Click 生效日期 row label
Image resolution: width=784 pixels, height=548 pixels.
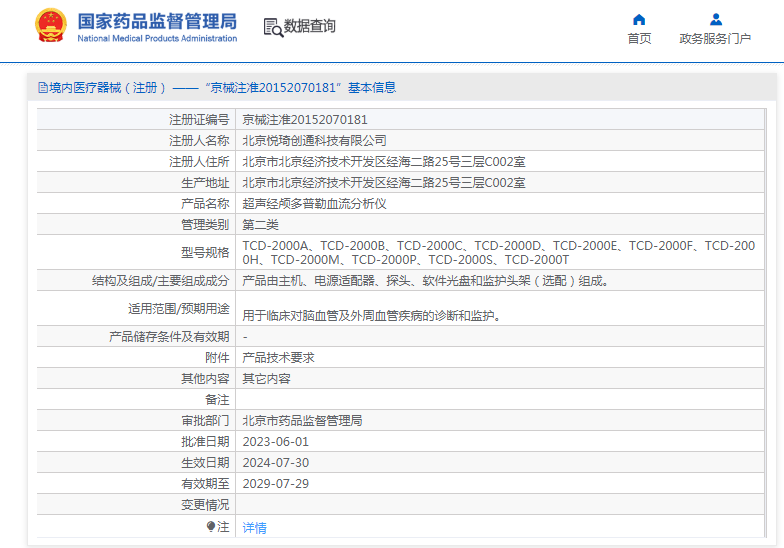[204, 463]
